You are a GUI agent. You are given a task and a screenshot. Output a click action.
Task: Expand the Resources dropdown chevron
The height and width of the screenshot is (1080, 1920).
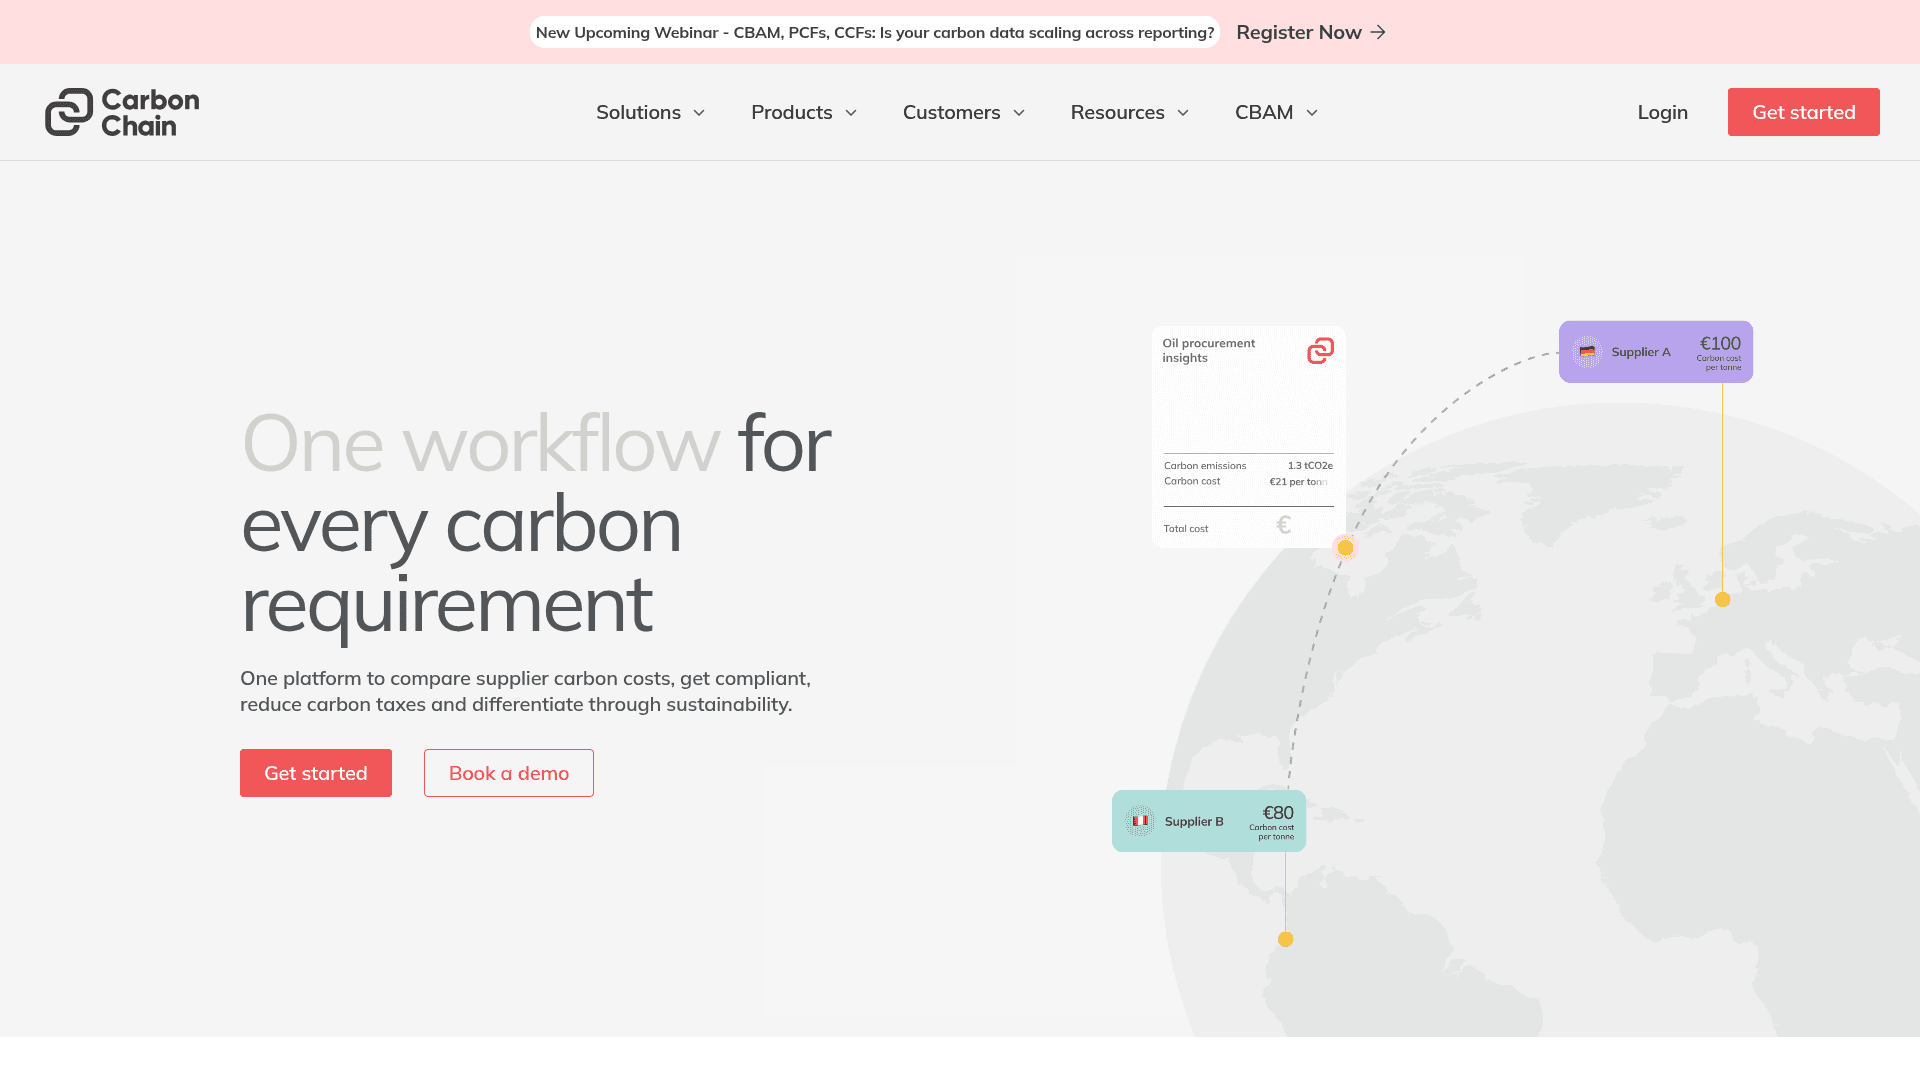click(x=1183, y=113)
